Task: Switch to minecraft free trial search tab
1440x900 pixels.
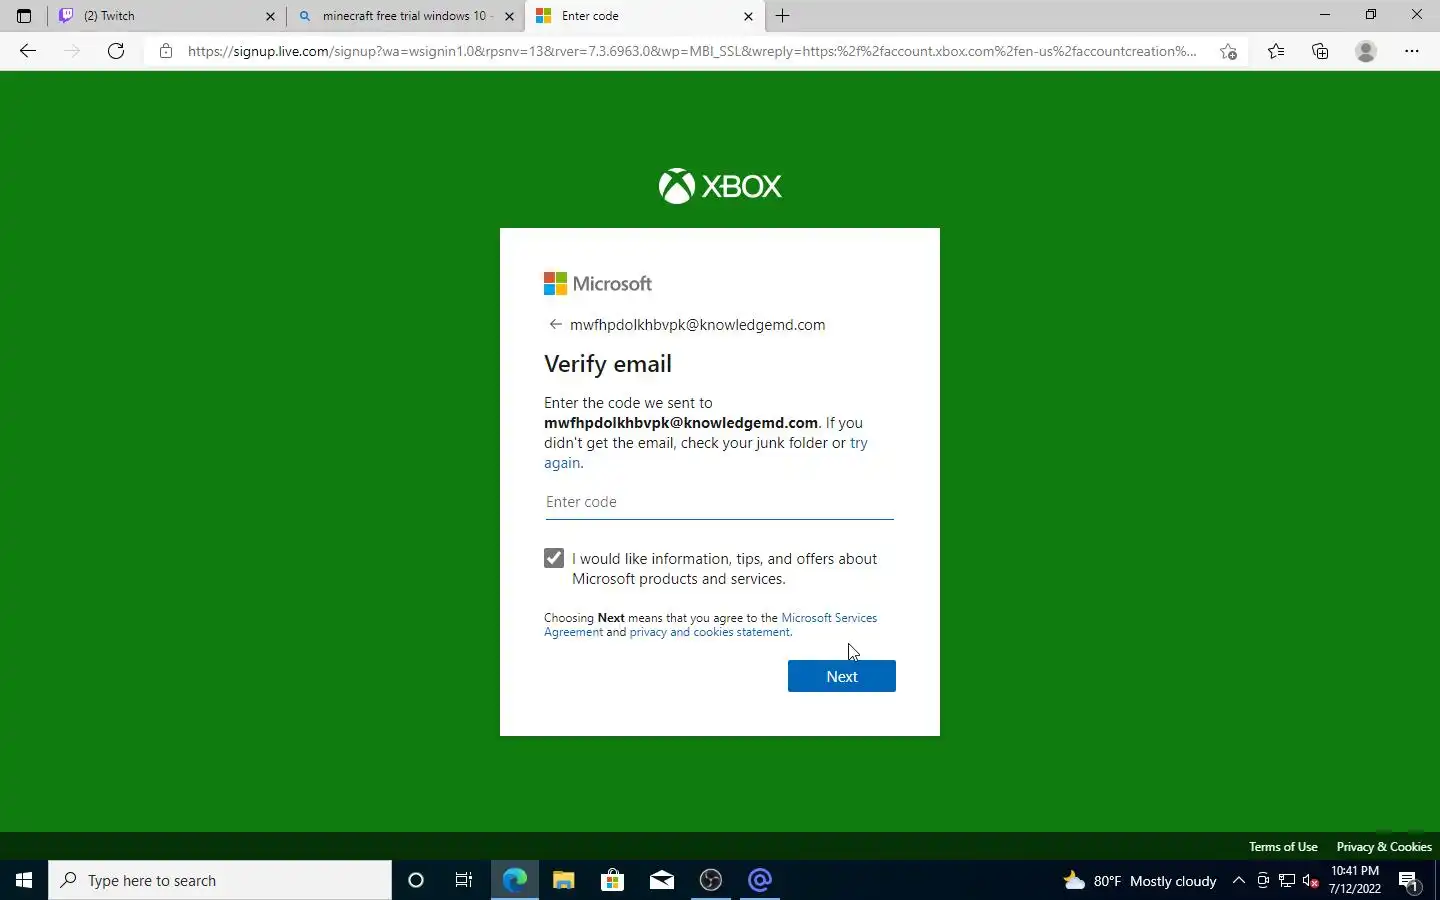Action: (405, 16)
